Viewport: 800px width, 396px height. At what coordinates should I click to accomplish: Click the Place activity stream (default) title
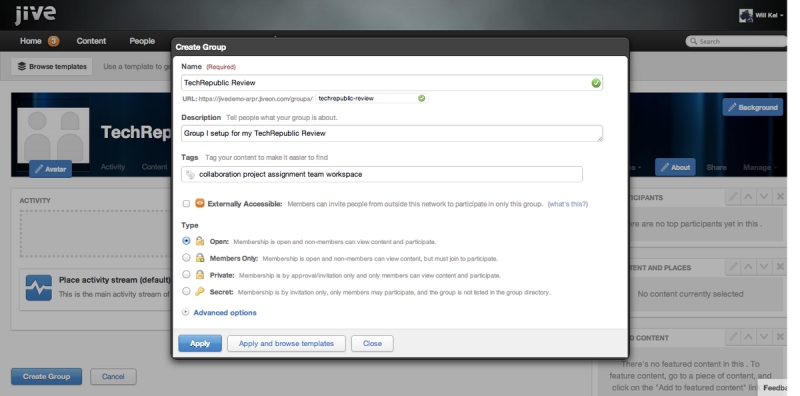pos(114,280)
